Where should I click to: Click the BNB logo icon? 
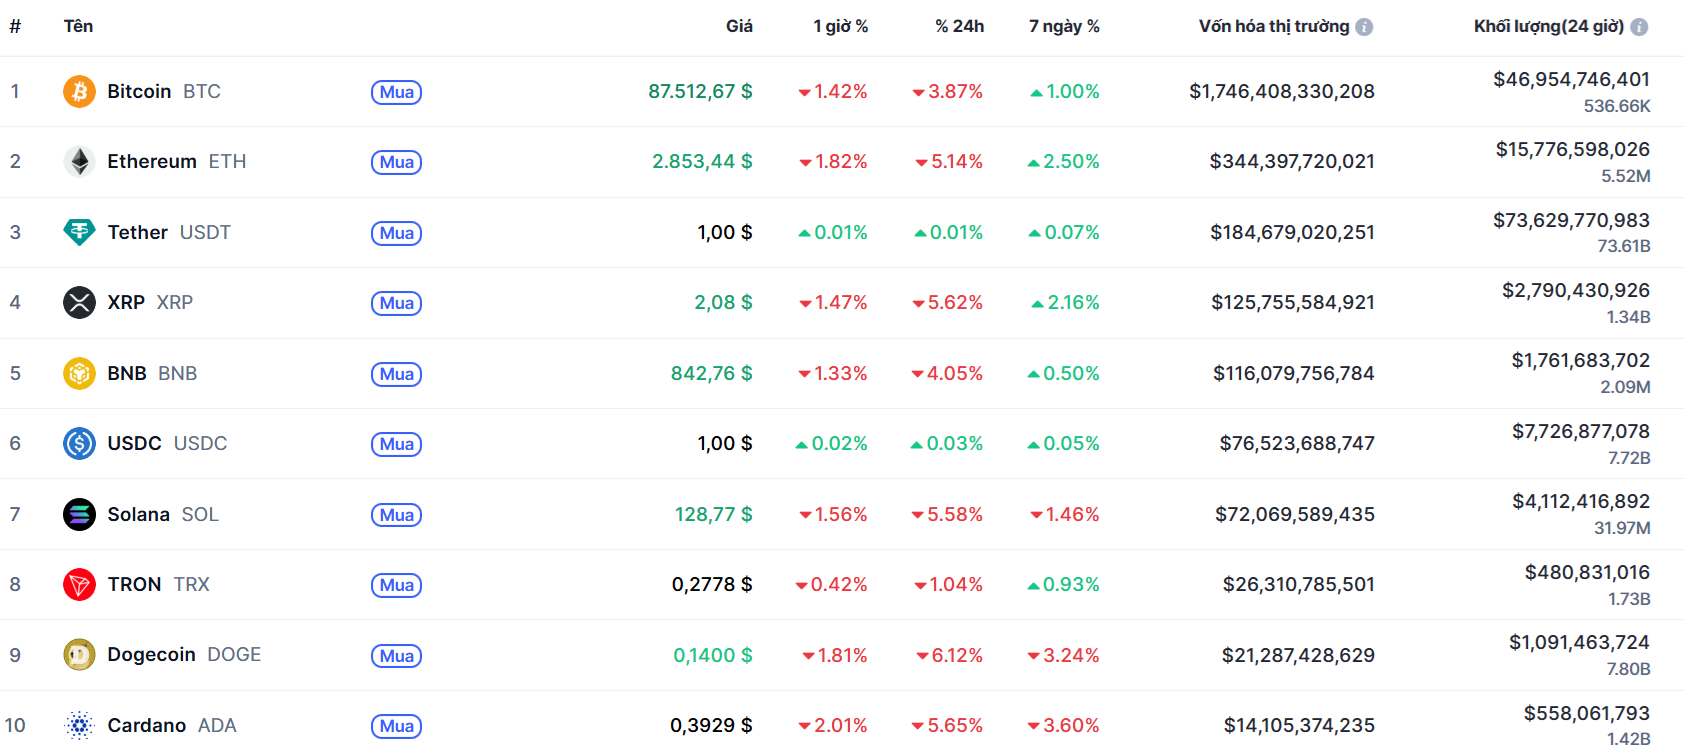tap(79, 373)
